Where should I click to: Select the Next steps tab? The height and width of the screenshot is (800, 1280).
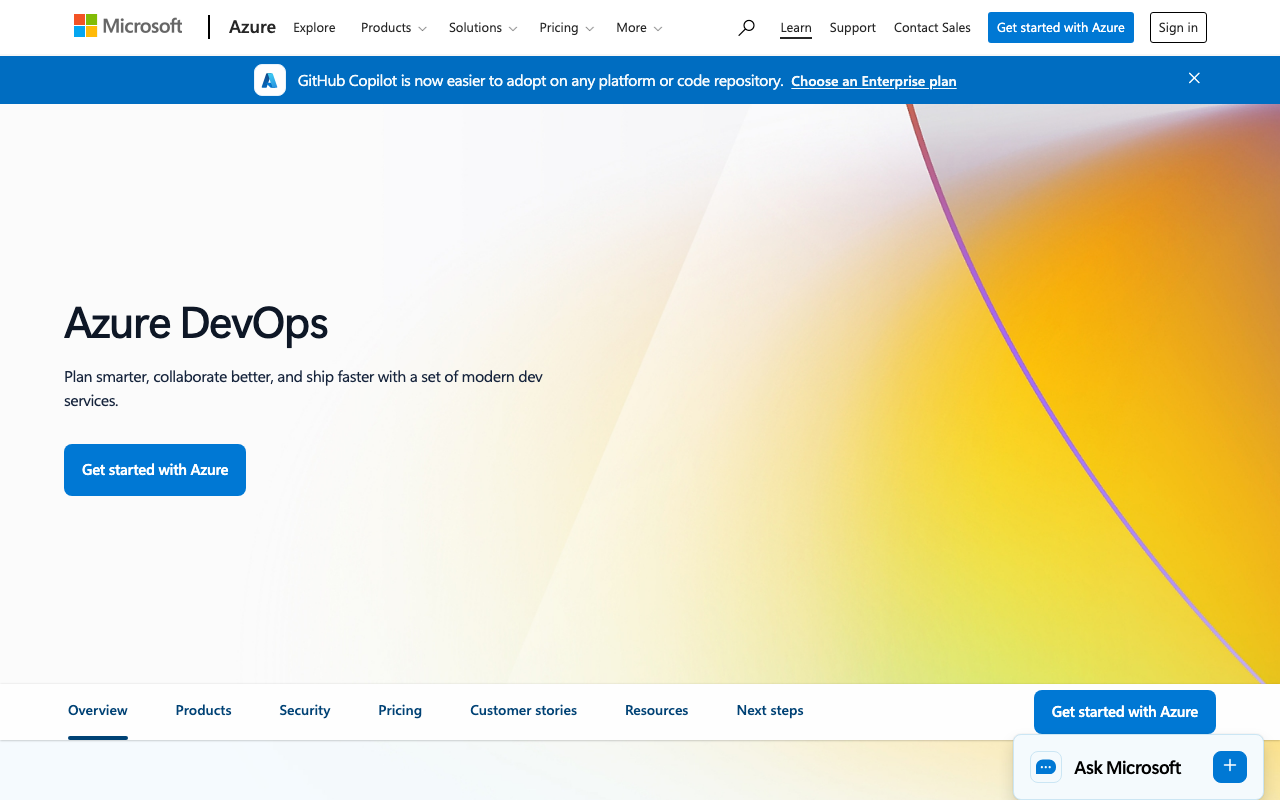tap(770, 711)
